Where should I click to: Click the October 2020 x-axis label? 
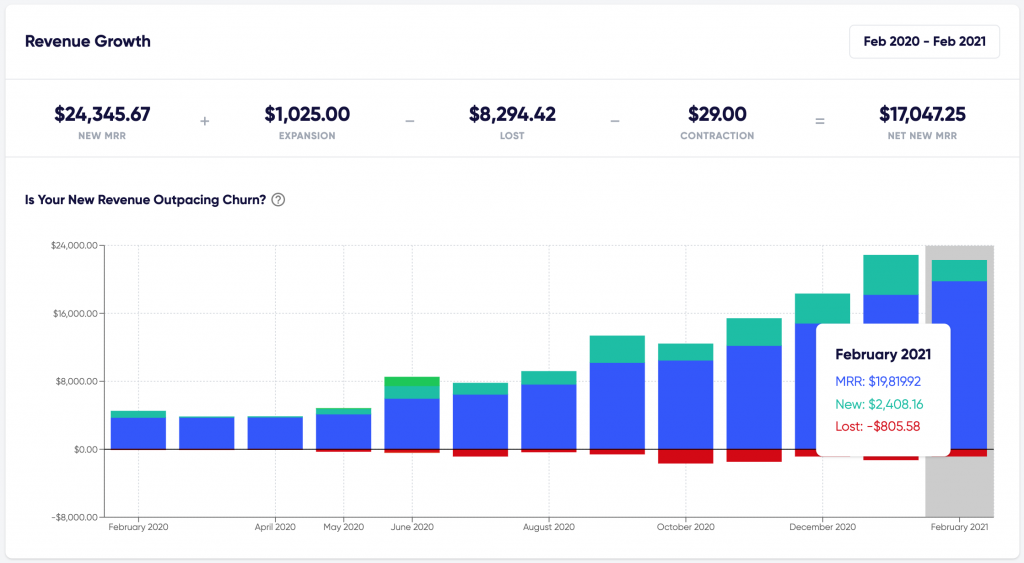[686, 527]
